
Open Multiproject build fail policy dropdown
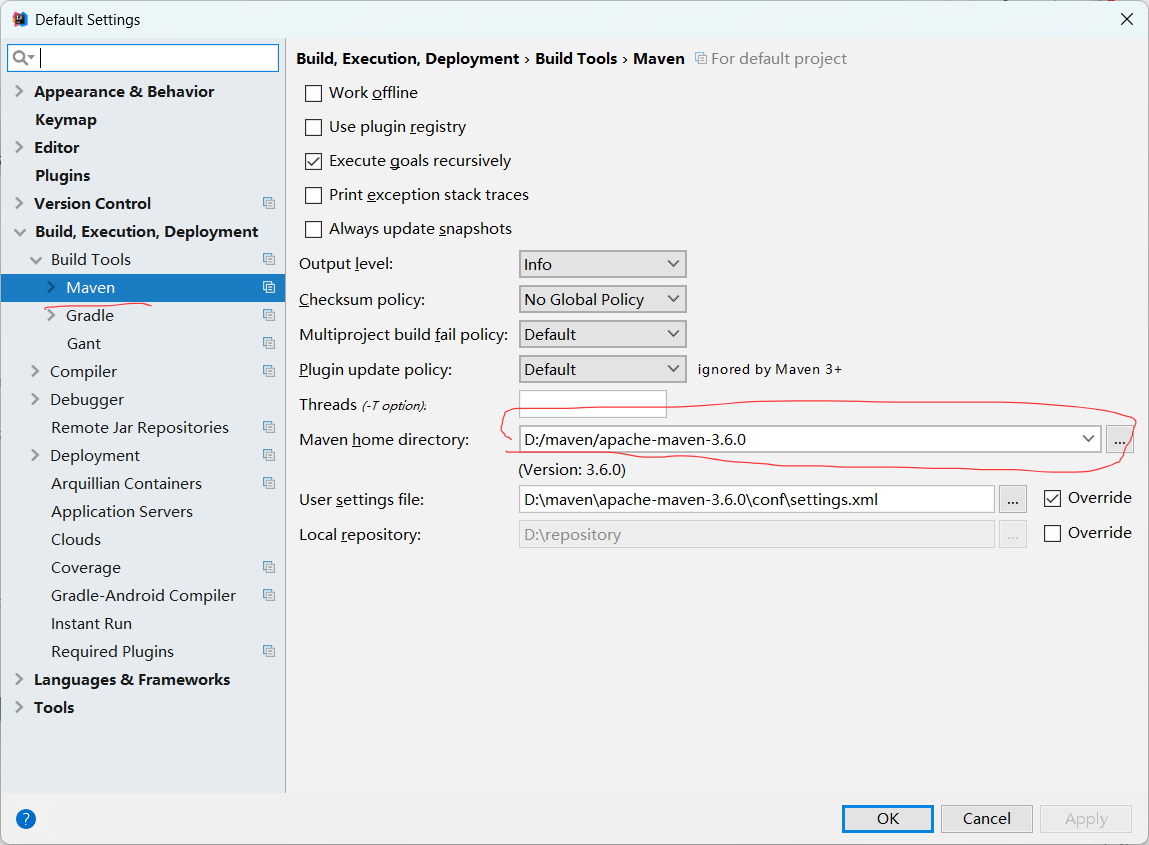pos(602,334)
